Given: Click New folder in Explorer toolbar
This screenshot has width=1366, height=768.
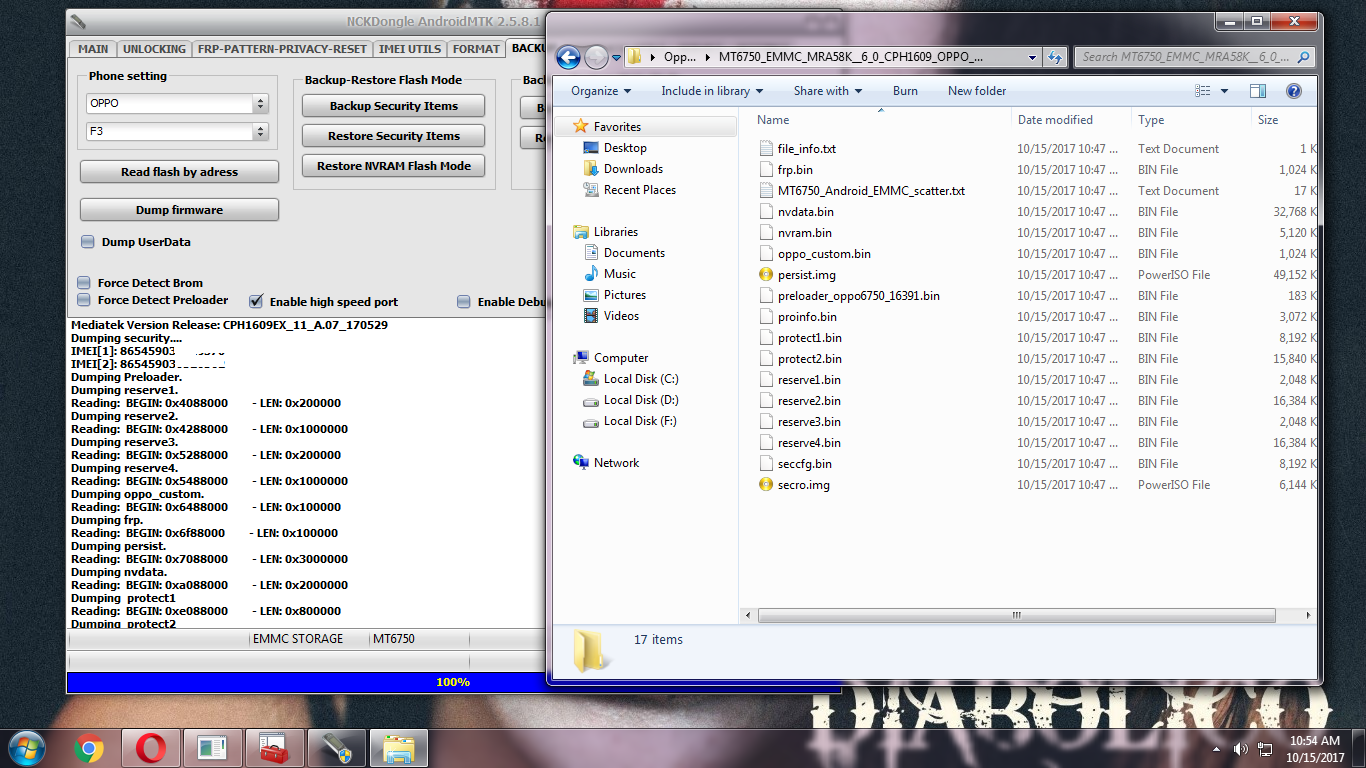Looking at the screenshot, I should click(x=977, y=91).
